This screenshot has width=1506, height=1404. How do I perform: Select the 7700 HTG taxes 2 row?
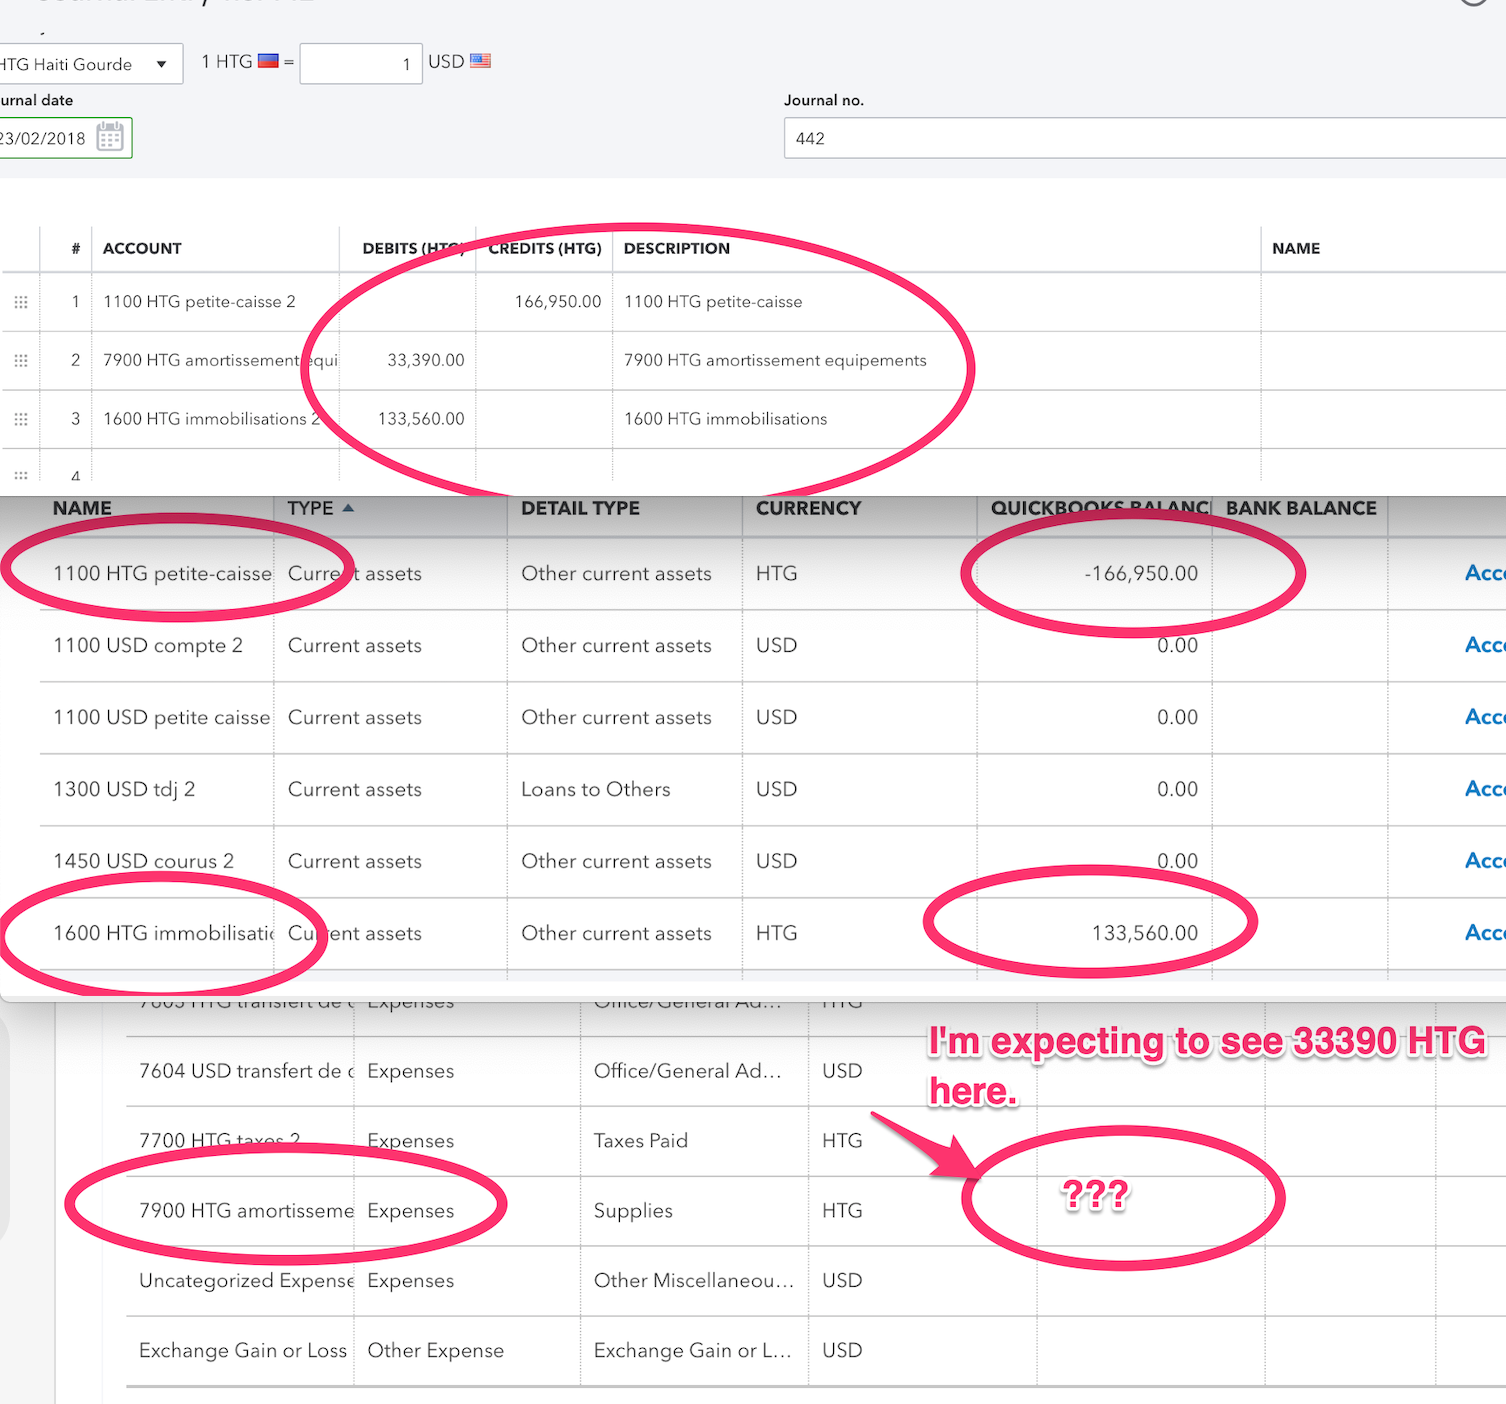pos(816,1141)
